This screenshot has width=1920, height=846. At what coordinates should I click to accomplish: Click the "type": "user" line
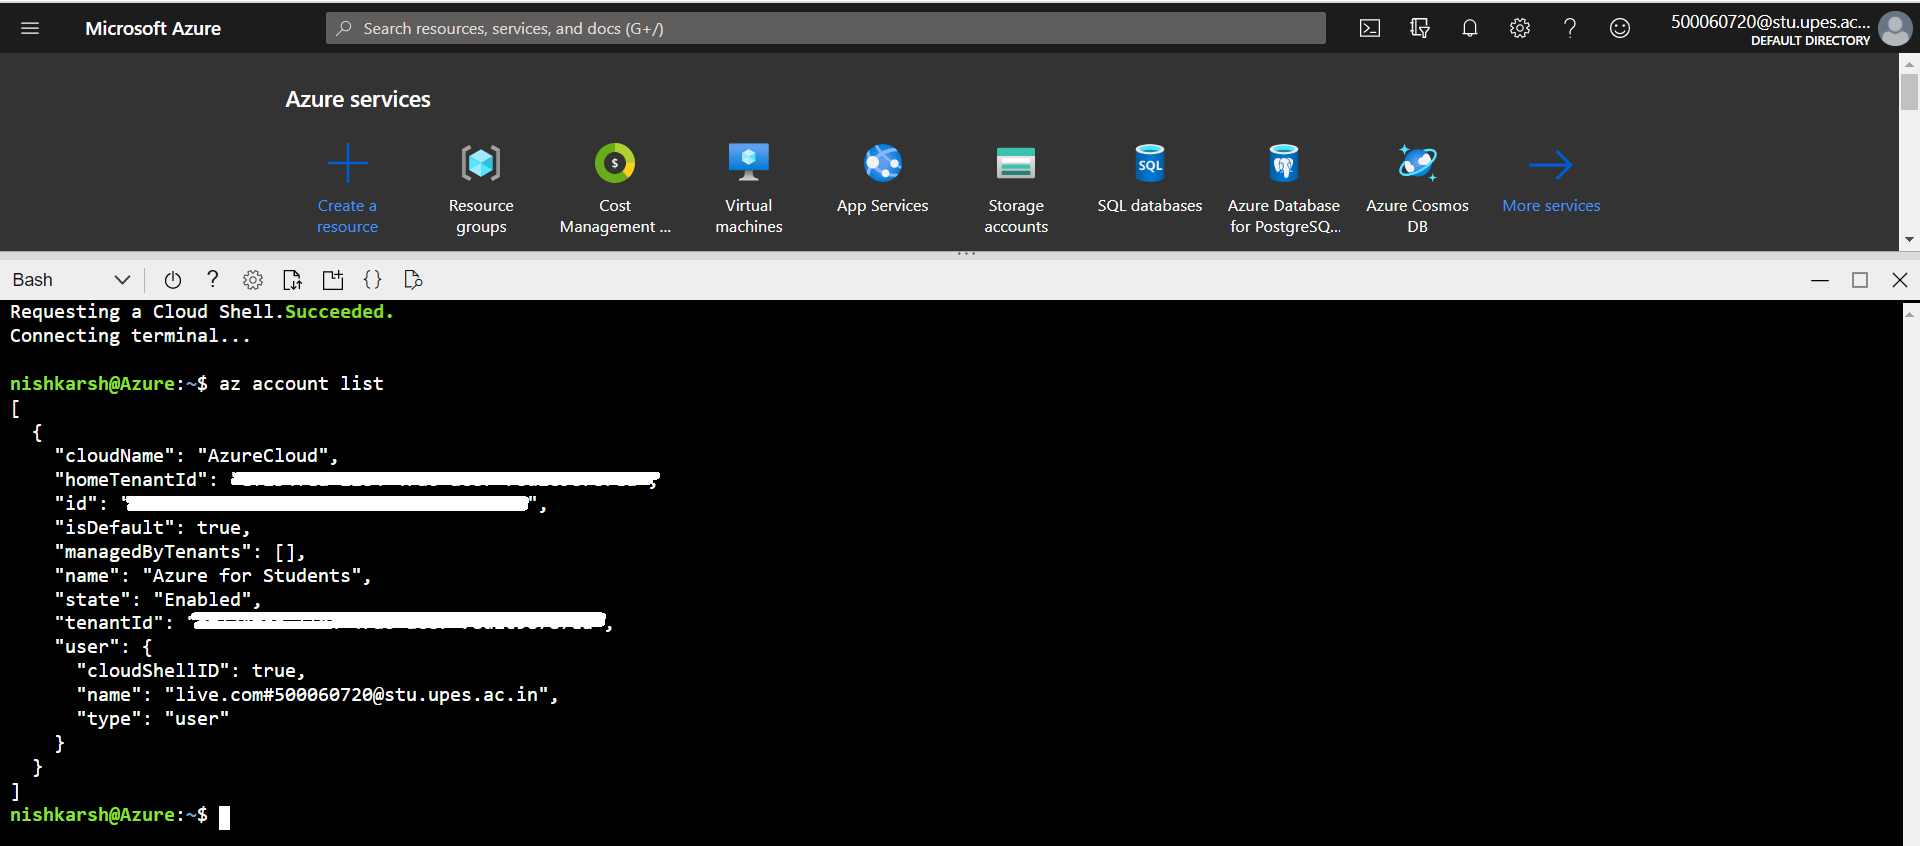(153, 719)
